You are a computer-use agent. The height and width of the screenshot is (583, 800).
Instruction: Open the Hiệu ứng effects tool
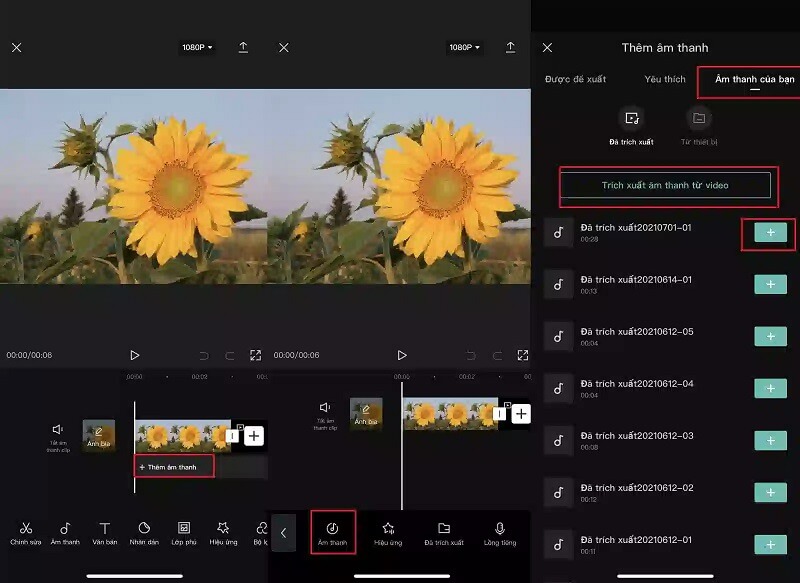click(x=221, y=527)
